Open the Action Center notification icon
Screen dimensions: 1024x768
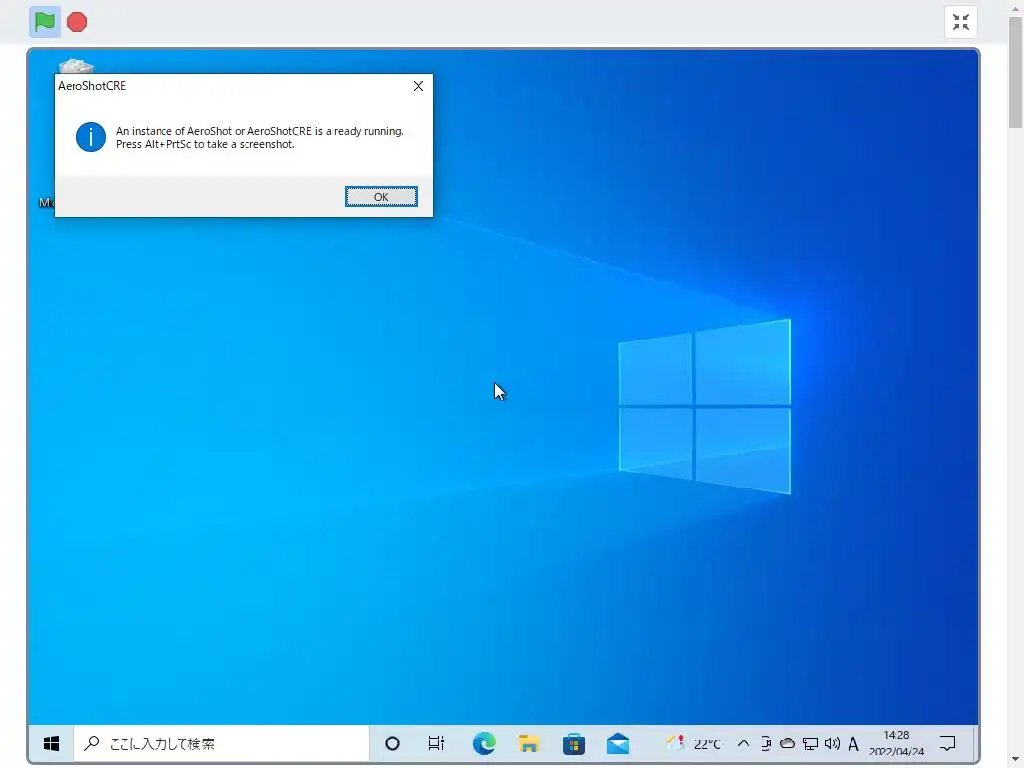pyautogui.click(x=948, y=743)
